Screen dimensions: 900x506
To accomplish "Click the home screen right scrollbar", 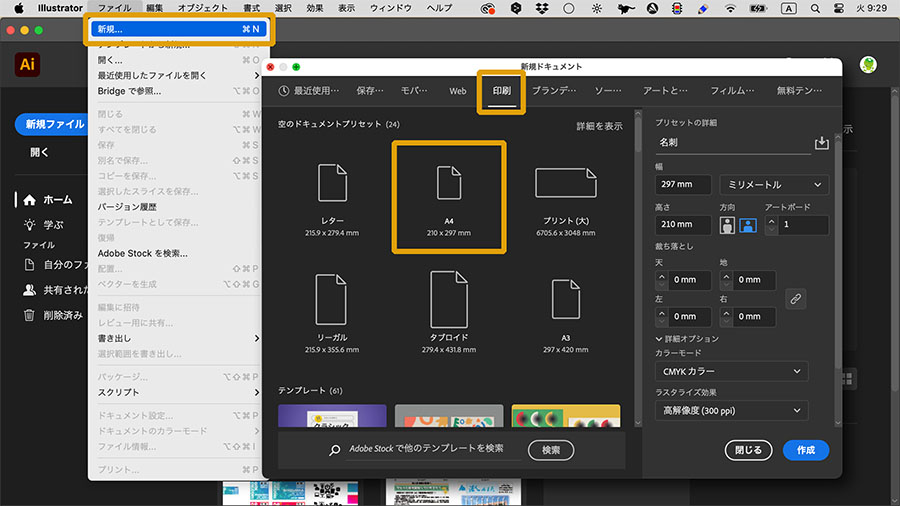I will (895, 241).
